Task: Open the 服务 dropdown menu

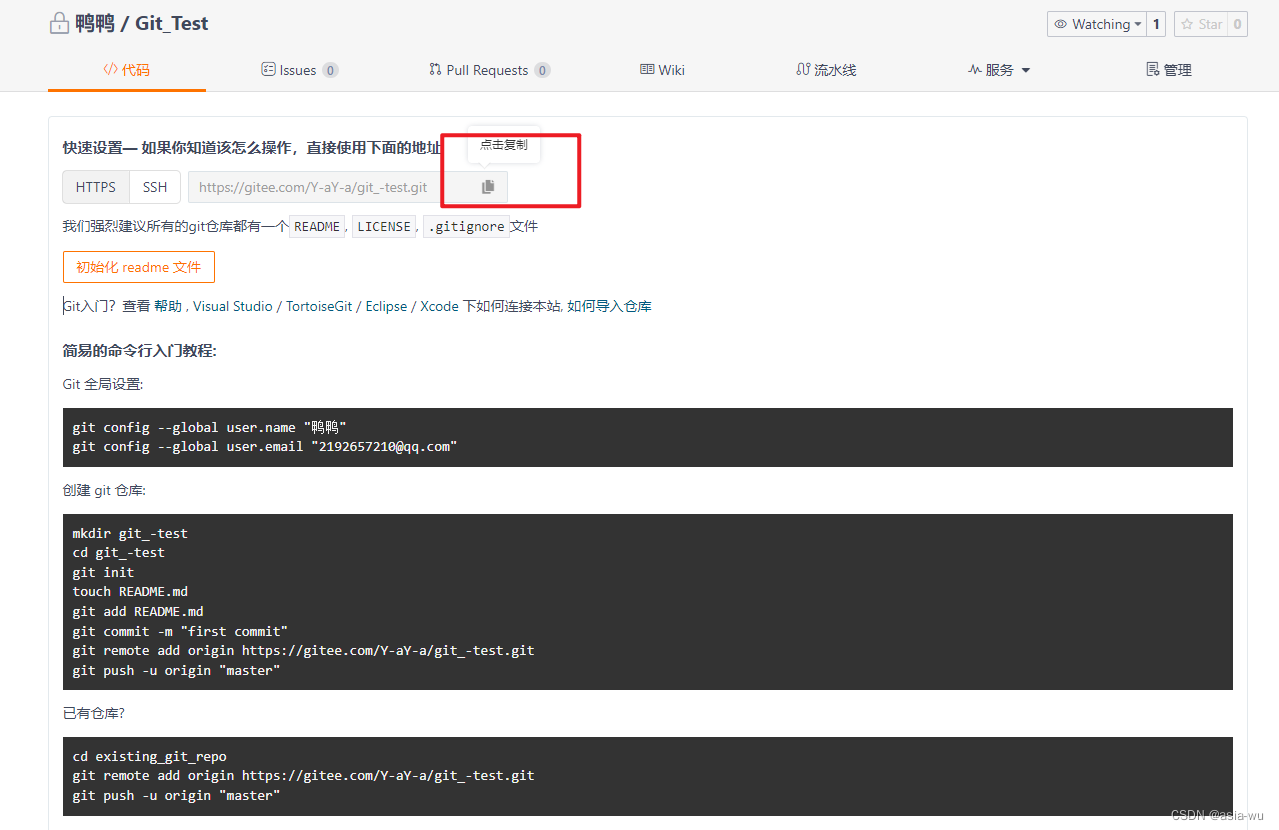Action: (999, 70)
